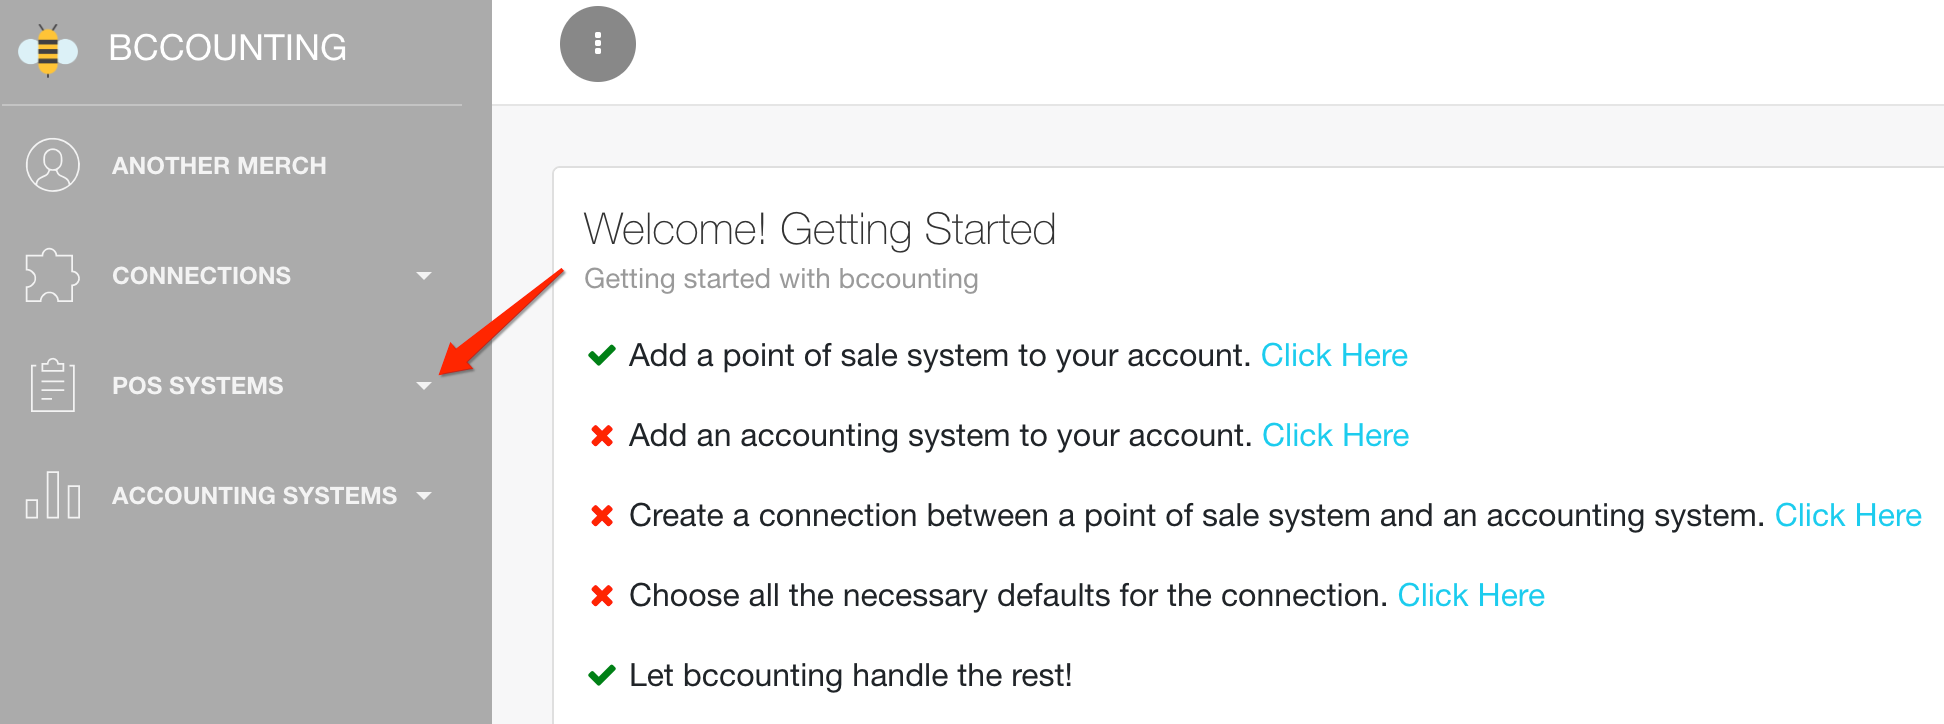Viewport: 1944px width, 724px height.
Task: Click Here link to create a connection
Action: coord(1848,515)
